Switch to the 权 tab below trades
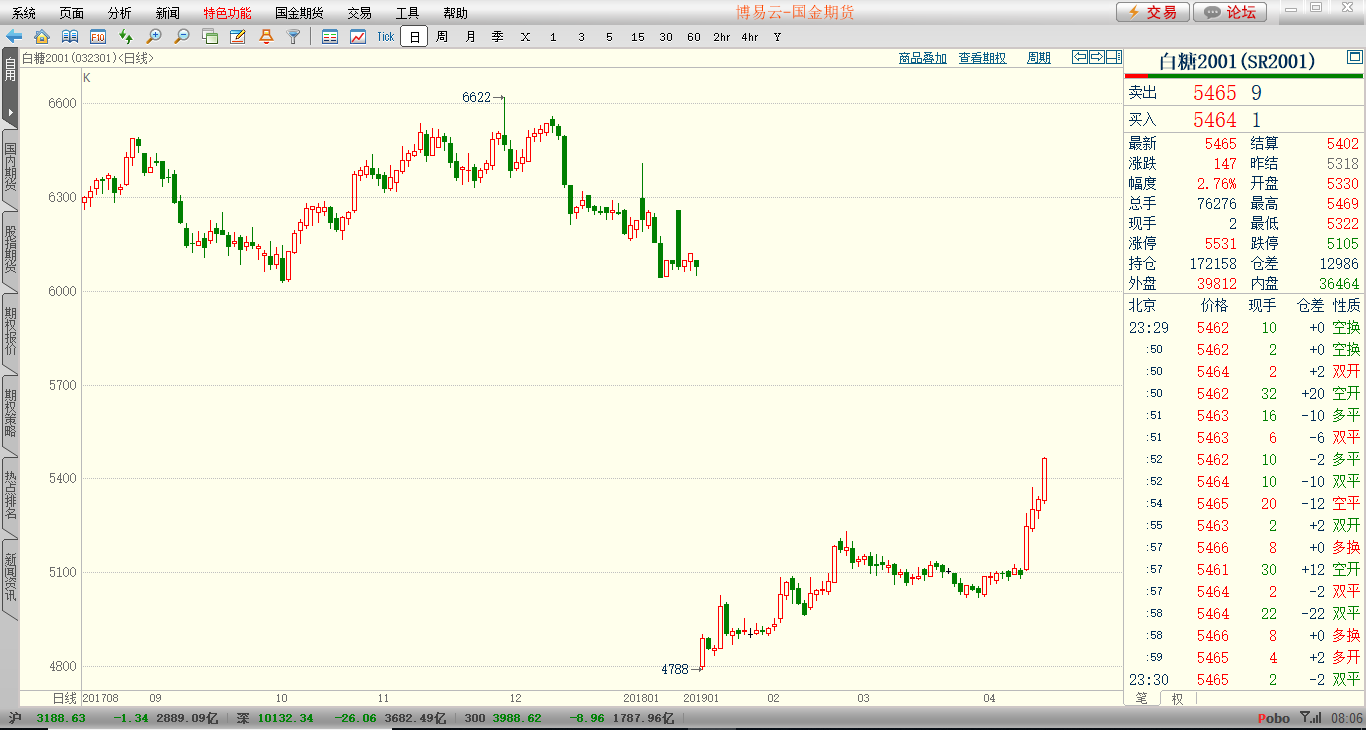Screen dimensions: 1366x730 click(x=1177, y=699)
